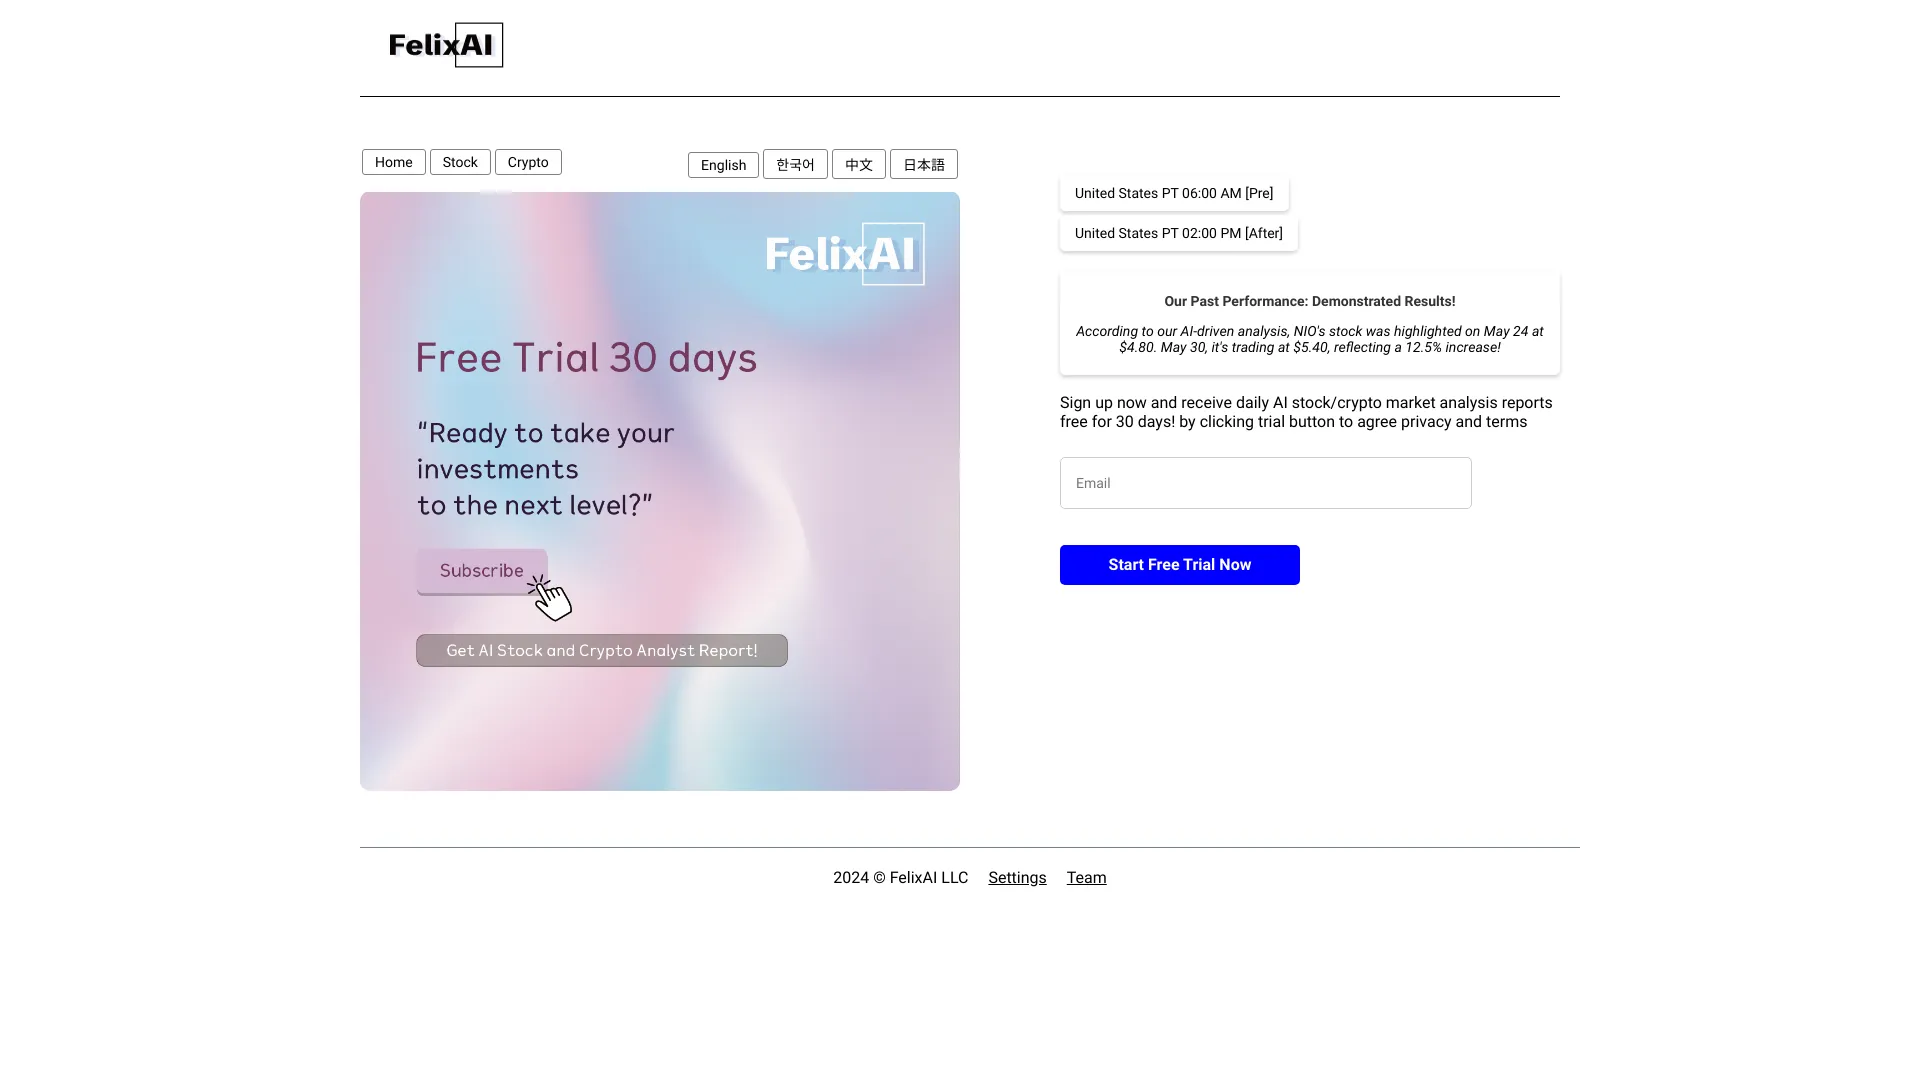This screenshot has width=1920, height=1080.
Task: Click the Home navigation icon
Action: coord(392,161)
